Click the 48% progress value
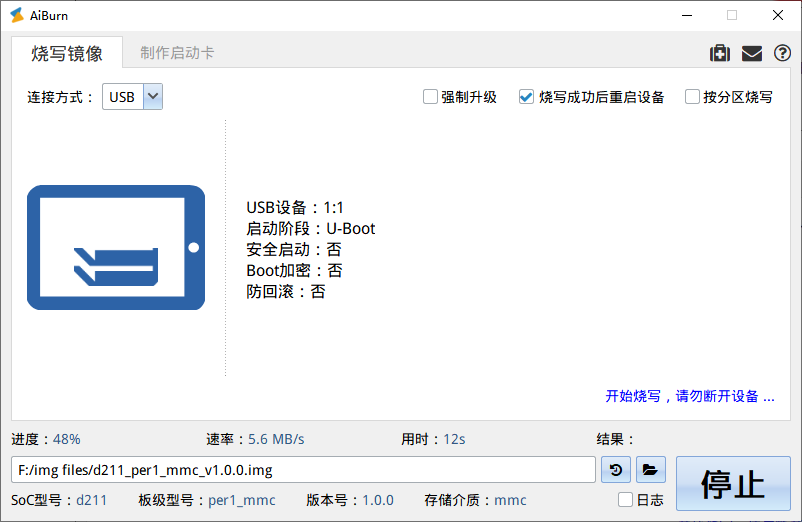Screen dimensions: 802x522 [66, 439]
